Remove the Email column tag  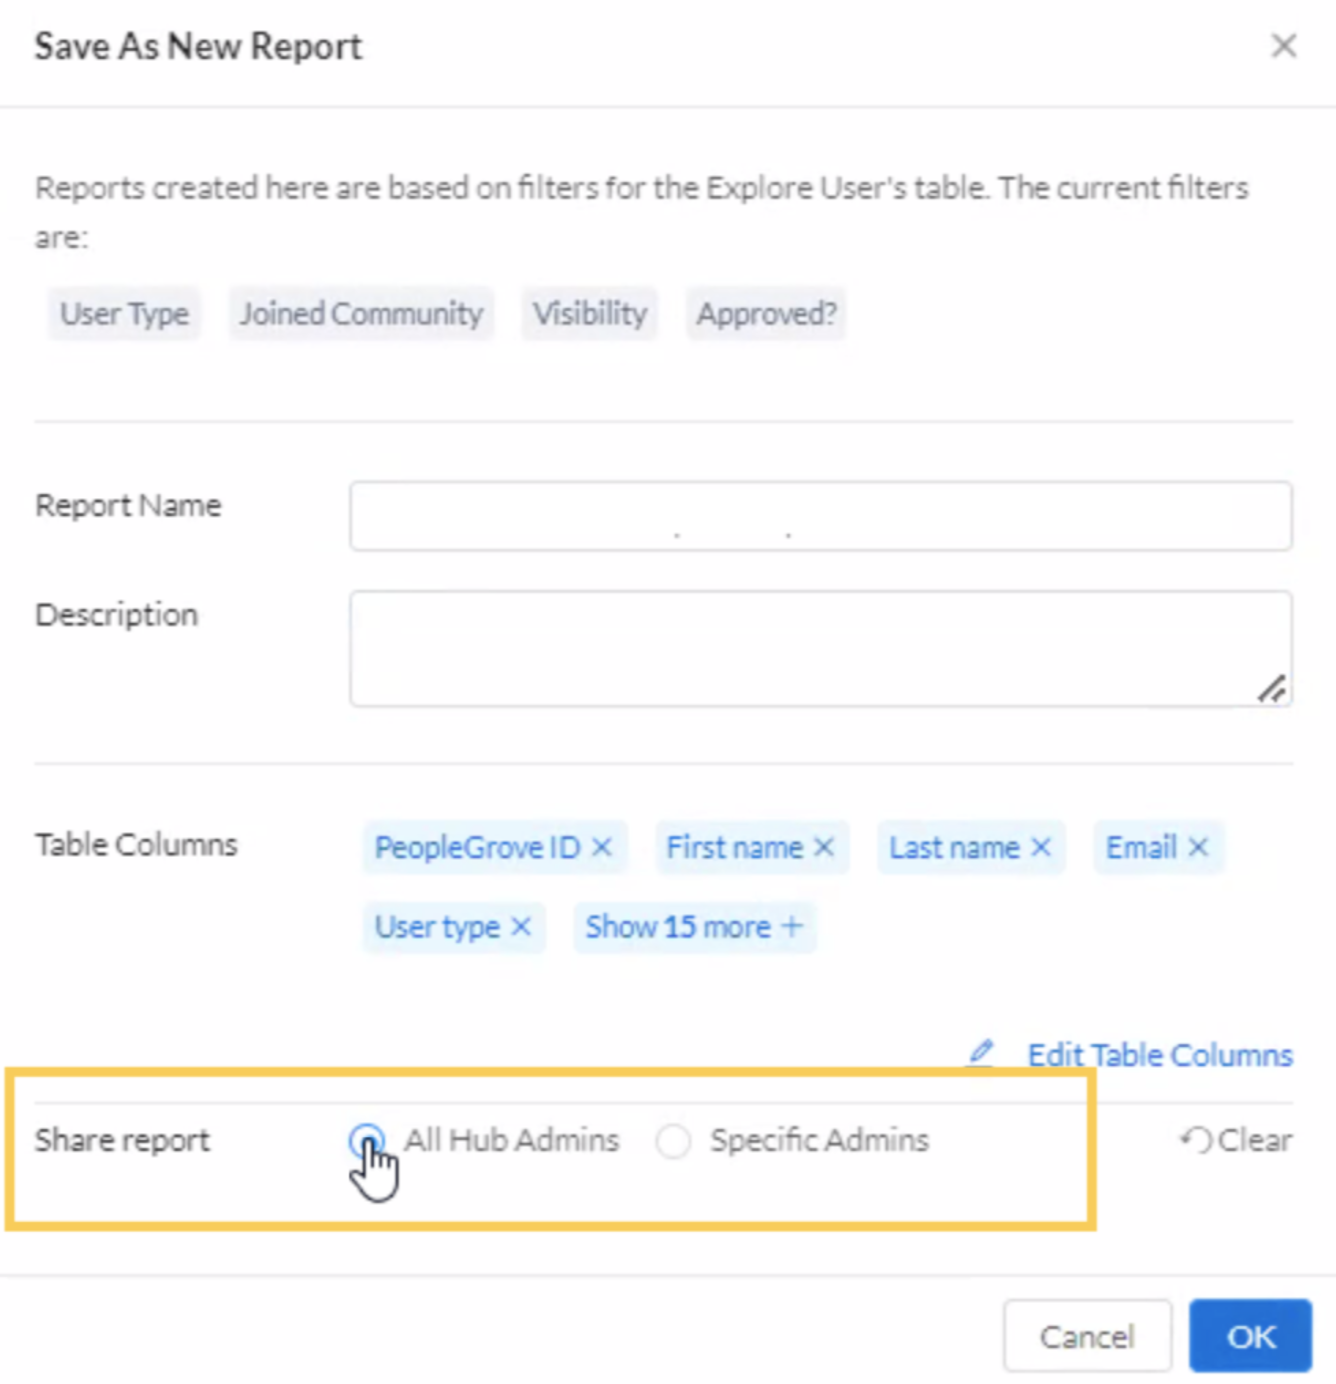[1198, 847]
